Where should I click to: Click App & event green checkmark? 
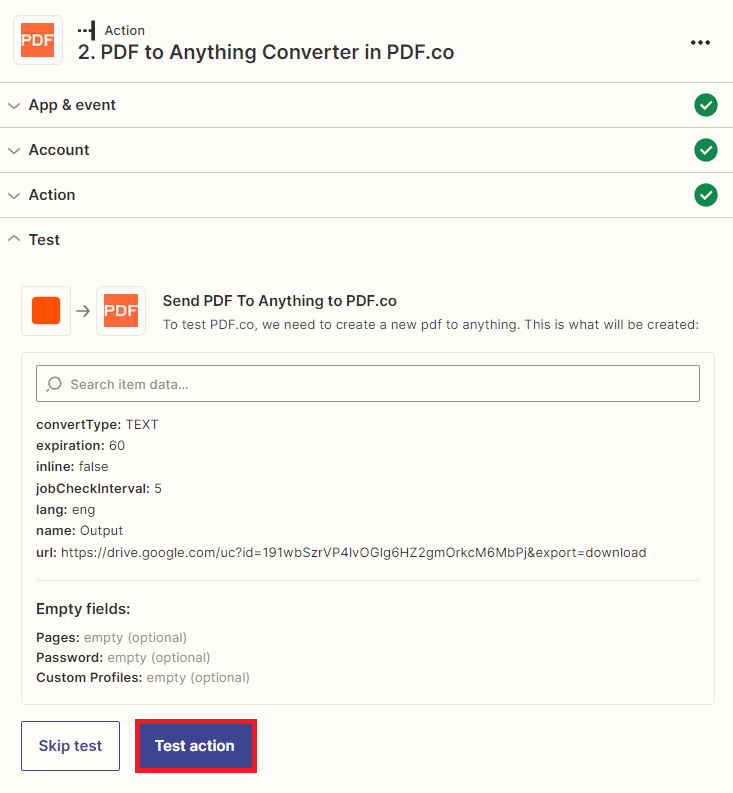(x=706, y=105)
